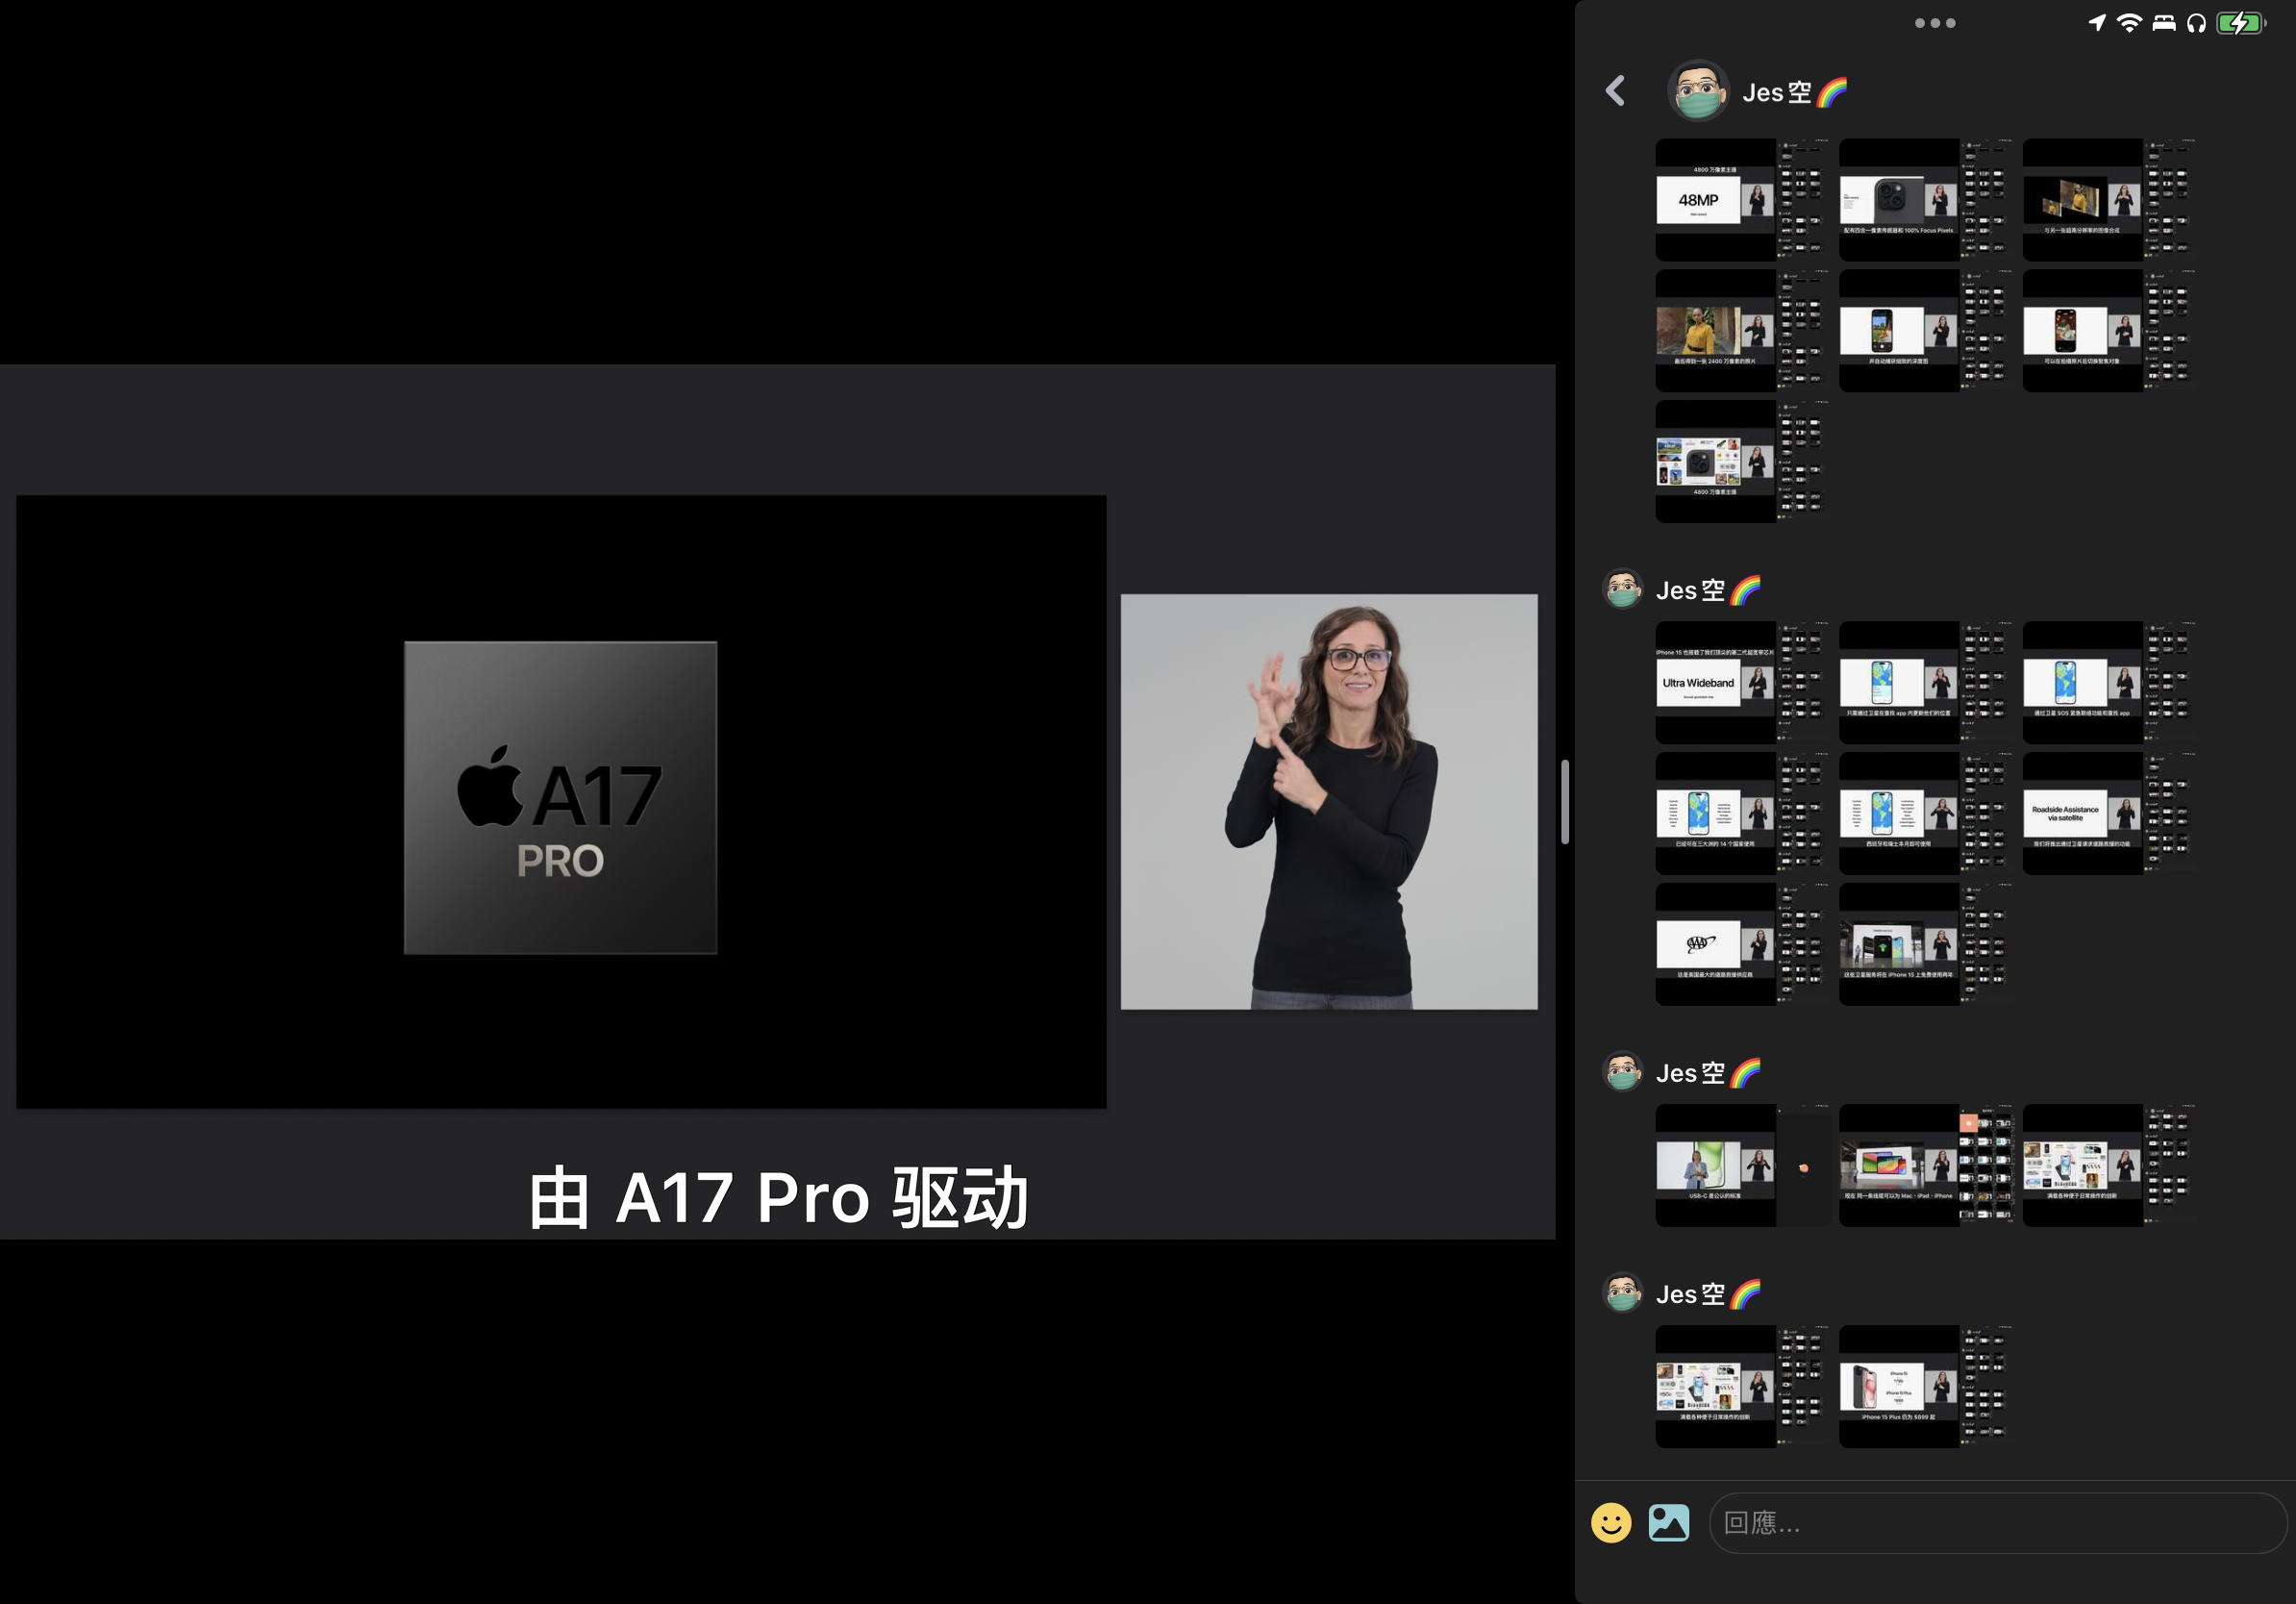The width and height of the screenshot is (2296, 1604).
Task: Tap the subtitle 由 A17 Pro 驱动
Action: (x=778, y=1197)
